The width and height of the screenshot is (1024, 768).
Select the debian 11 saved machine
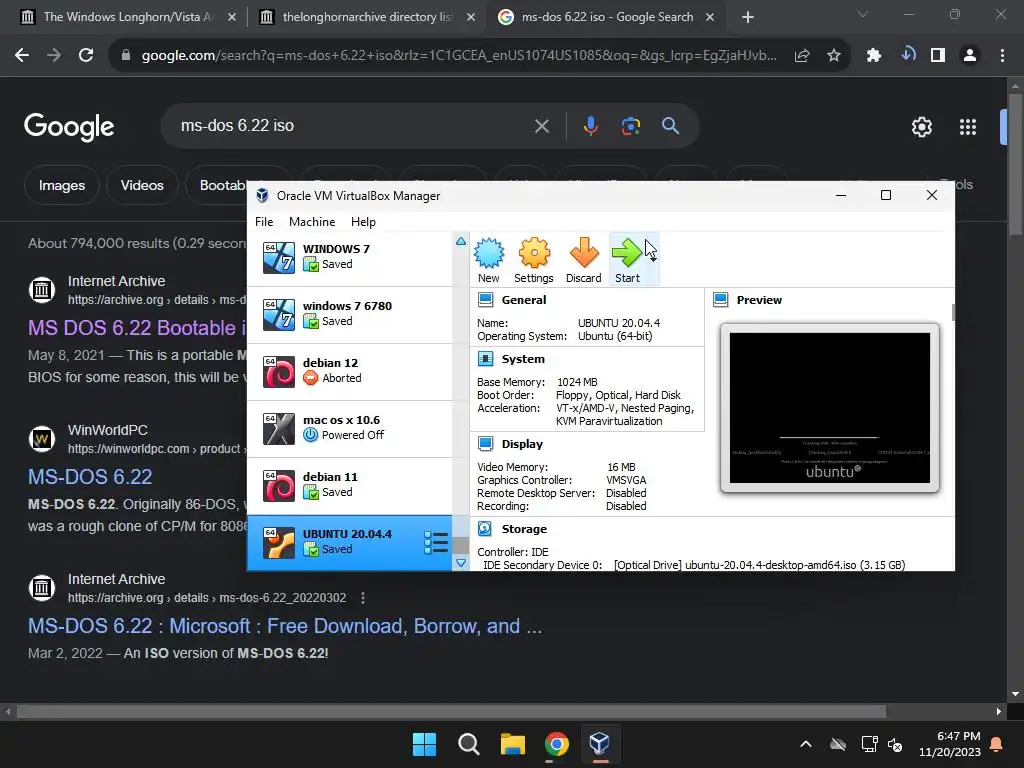click(x=349, y=485)
